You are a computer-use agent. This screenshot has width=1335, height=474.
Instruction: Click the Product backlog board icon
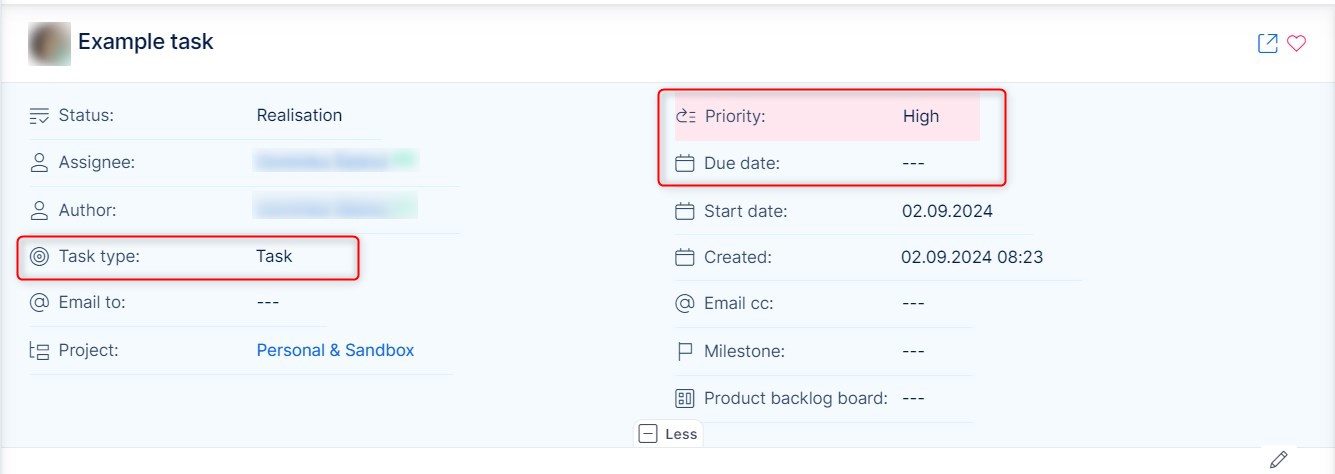click(x=685, y=398)
